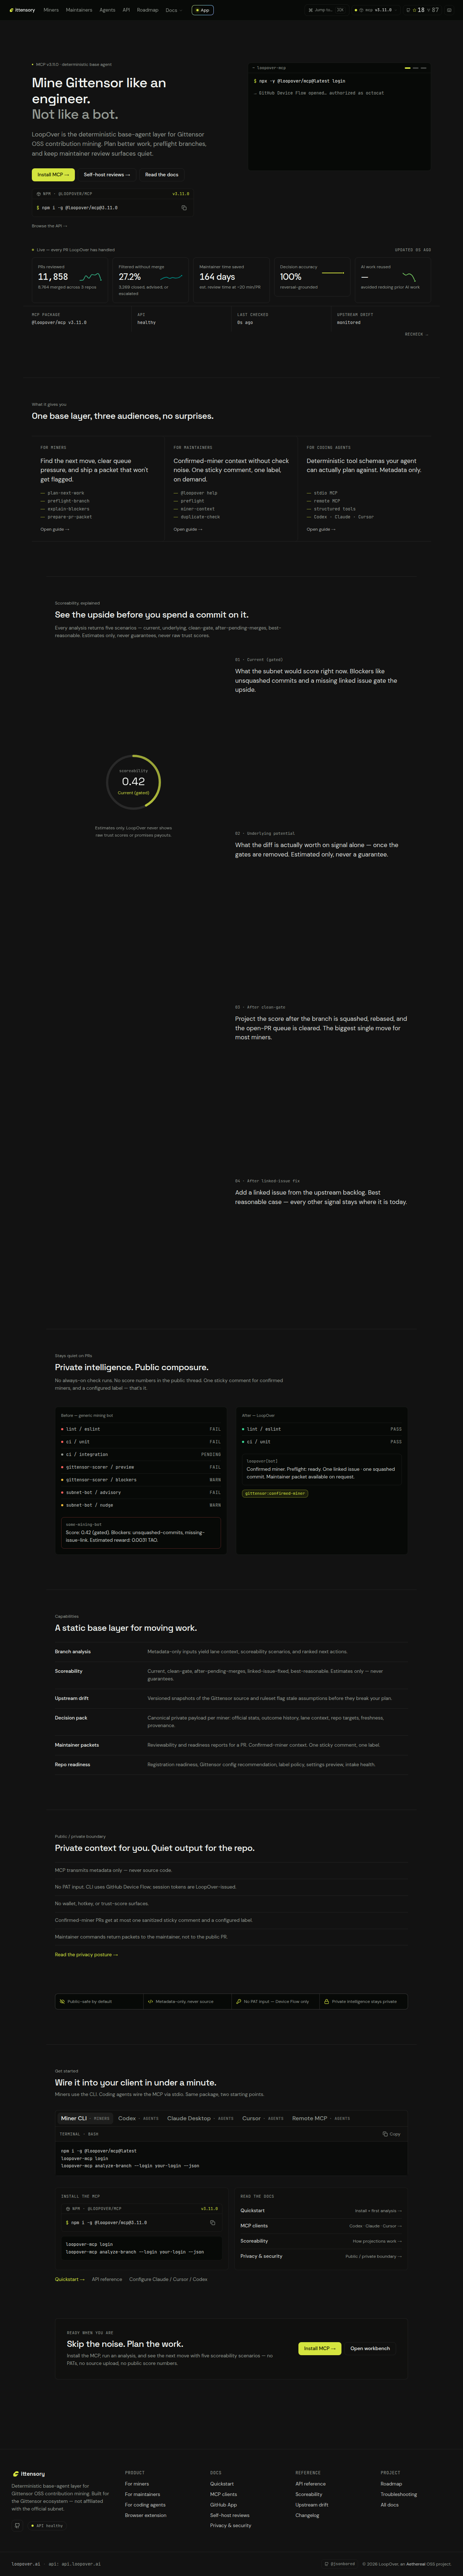Click the mcp v3.11.0 version badge in header
The image size is (463, 2576).
coord(376,10)
